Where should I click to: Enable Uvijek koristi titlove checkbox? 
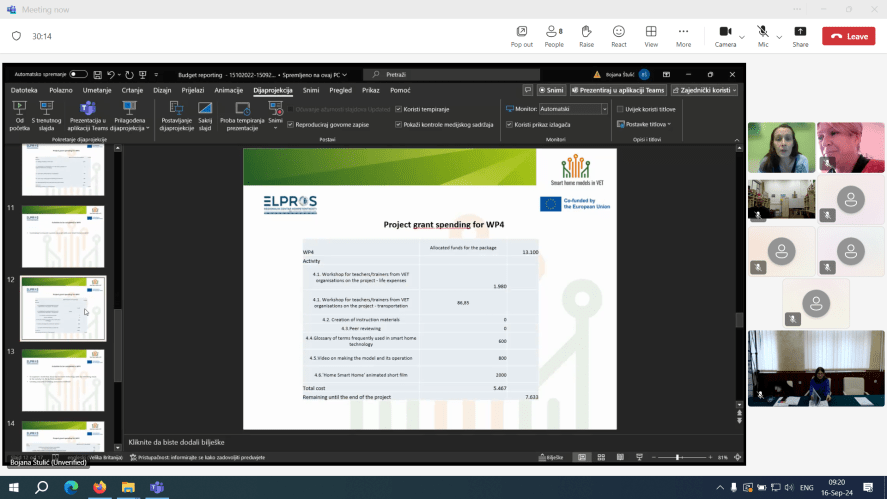pos(620,109)
